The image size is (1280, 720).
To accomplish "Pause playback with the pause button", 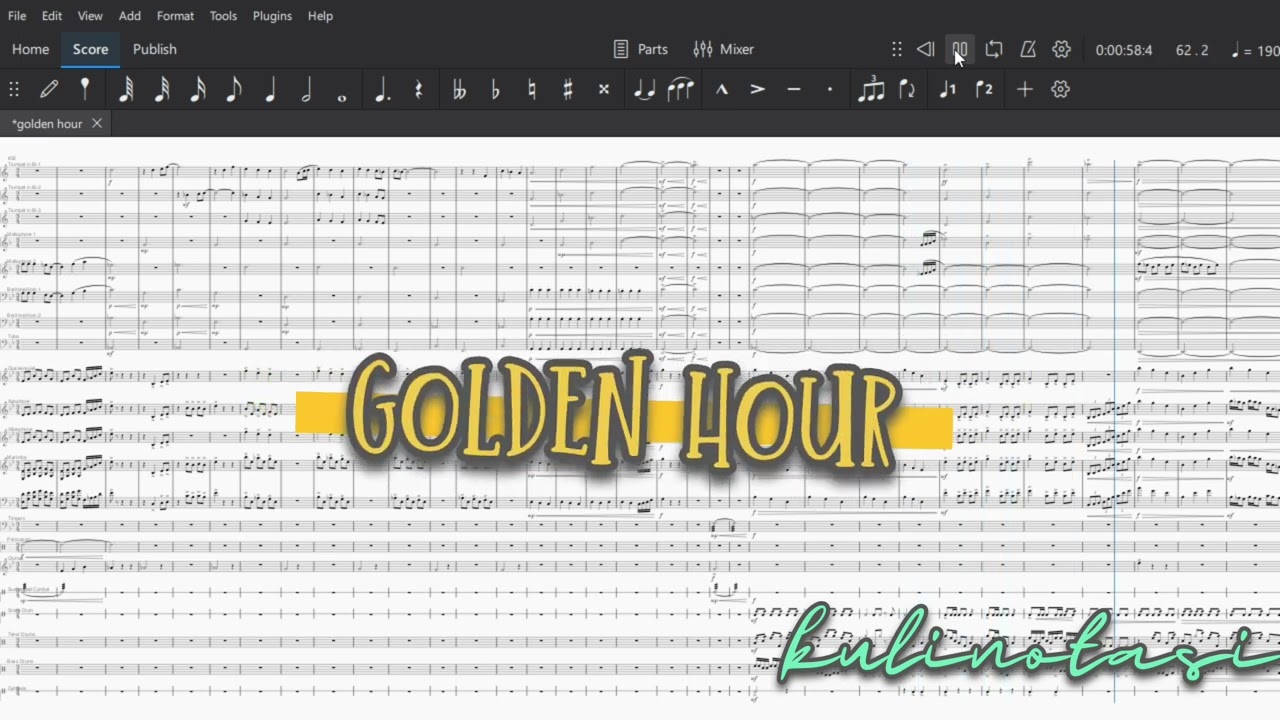I will tap(960, 49).
